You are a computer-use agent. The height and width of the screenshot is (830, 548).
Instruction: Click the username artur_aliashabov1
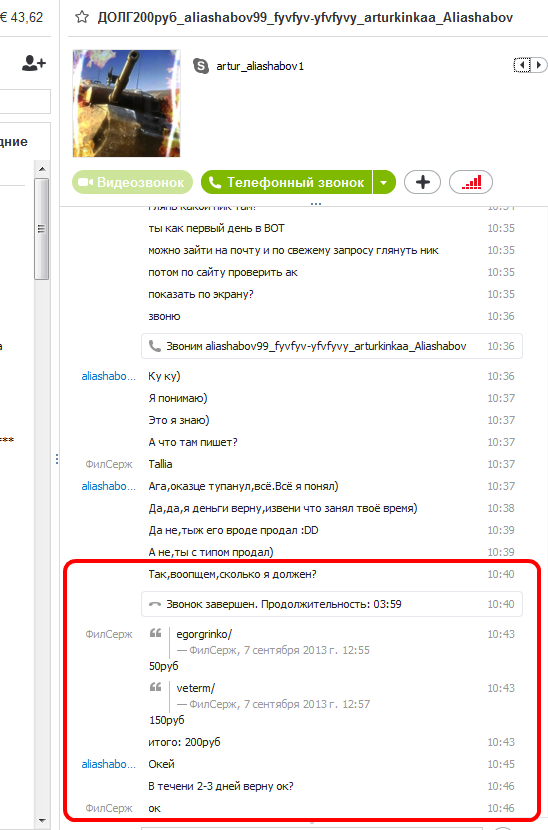coord(260,66)
